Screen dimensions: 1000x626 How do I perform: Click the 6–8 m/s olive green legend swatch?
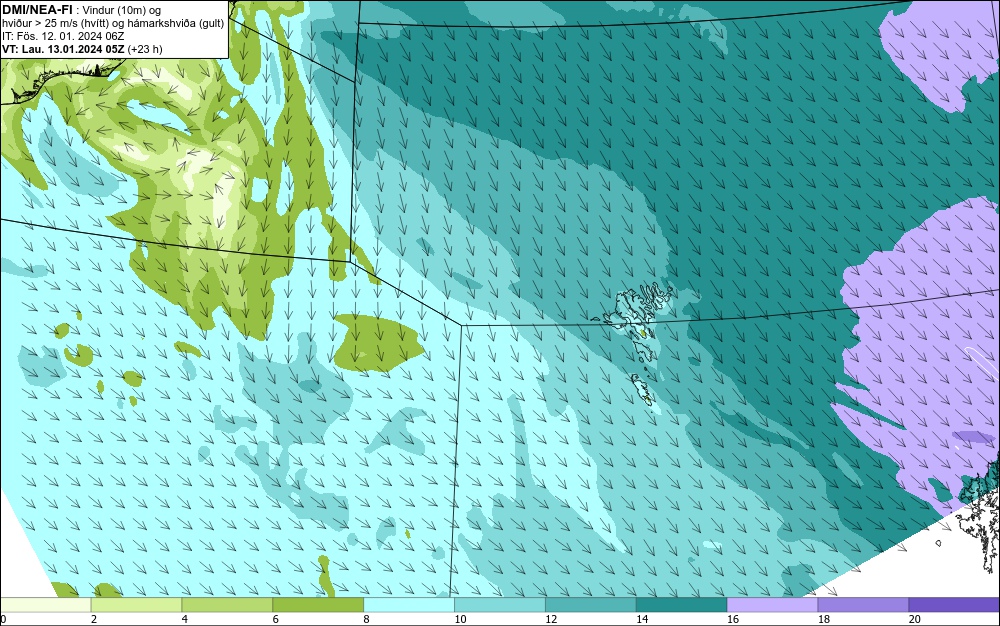click(318, 604)
